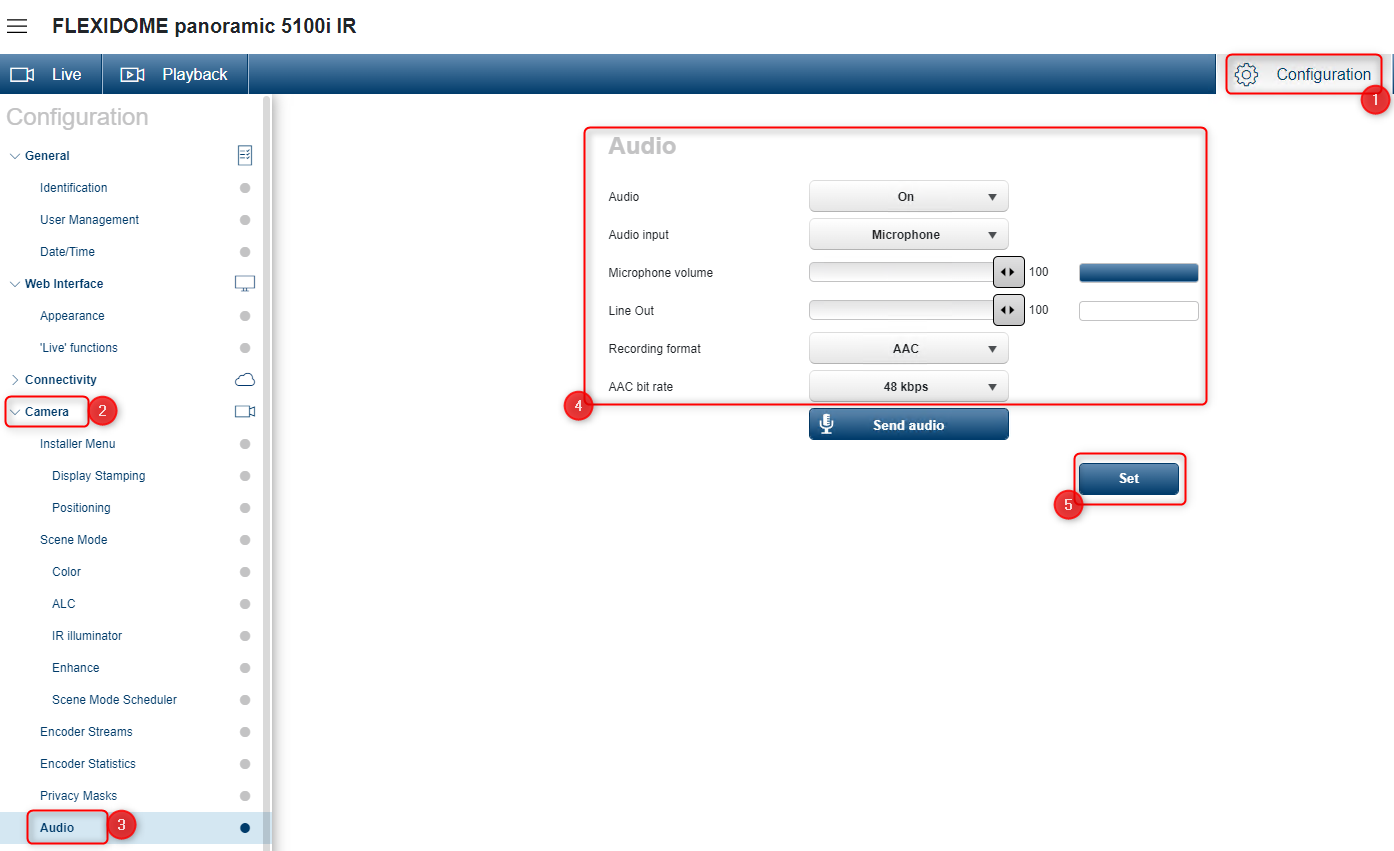This screenshot has height=851, width=1394.
Task: Click the microphone icon on Send audio
Action: tap(827, 424)
